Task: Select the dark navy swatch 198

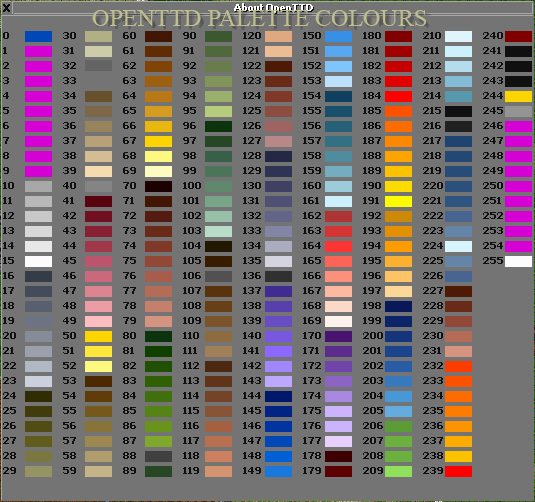Action: pos(399,307)
